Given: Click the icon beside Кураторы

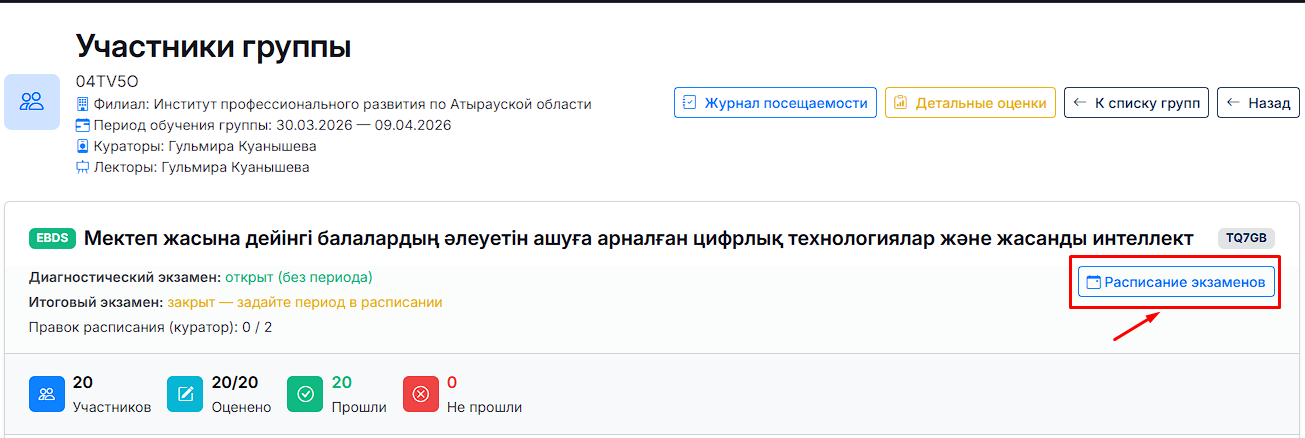Looking at the screenshot, I should coord(83,146).
